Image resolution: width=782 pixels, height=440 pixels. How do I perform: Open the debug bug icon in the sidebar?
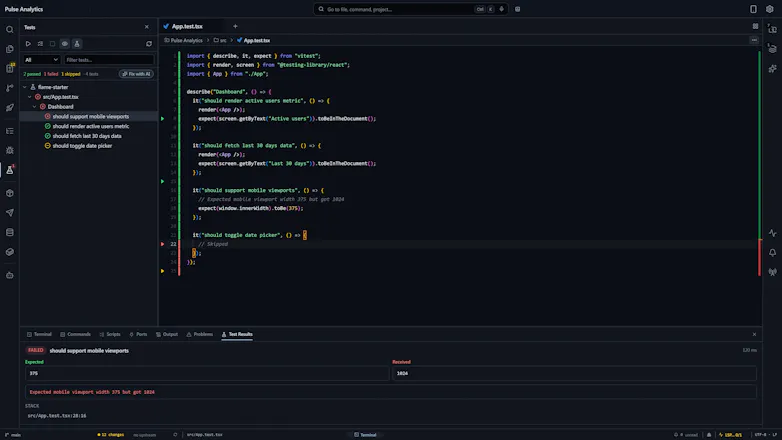click(9, 150)
